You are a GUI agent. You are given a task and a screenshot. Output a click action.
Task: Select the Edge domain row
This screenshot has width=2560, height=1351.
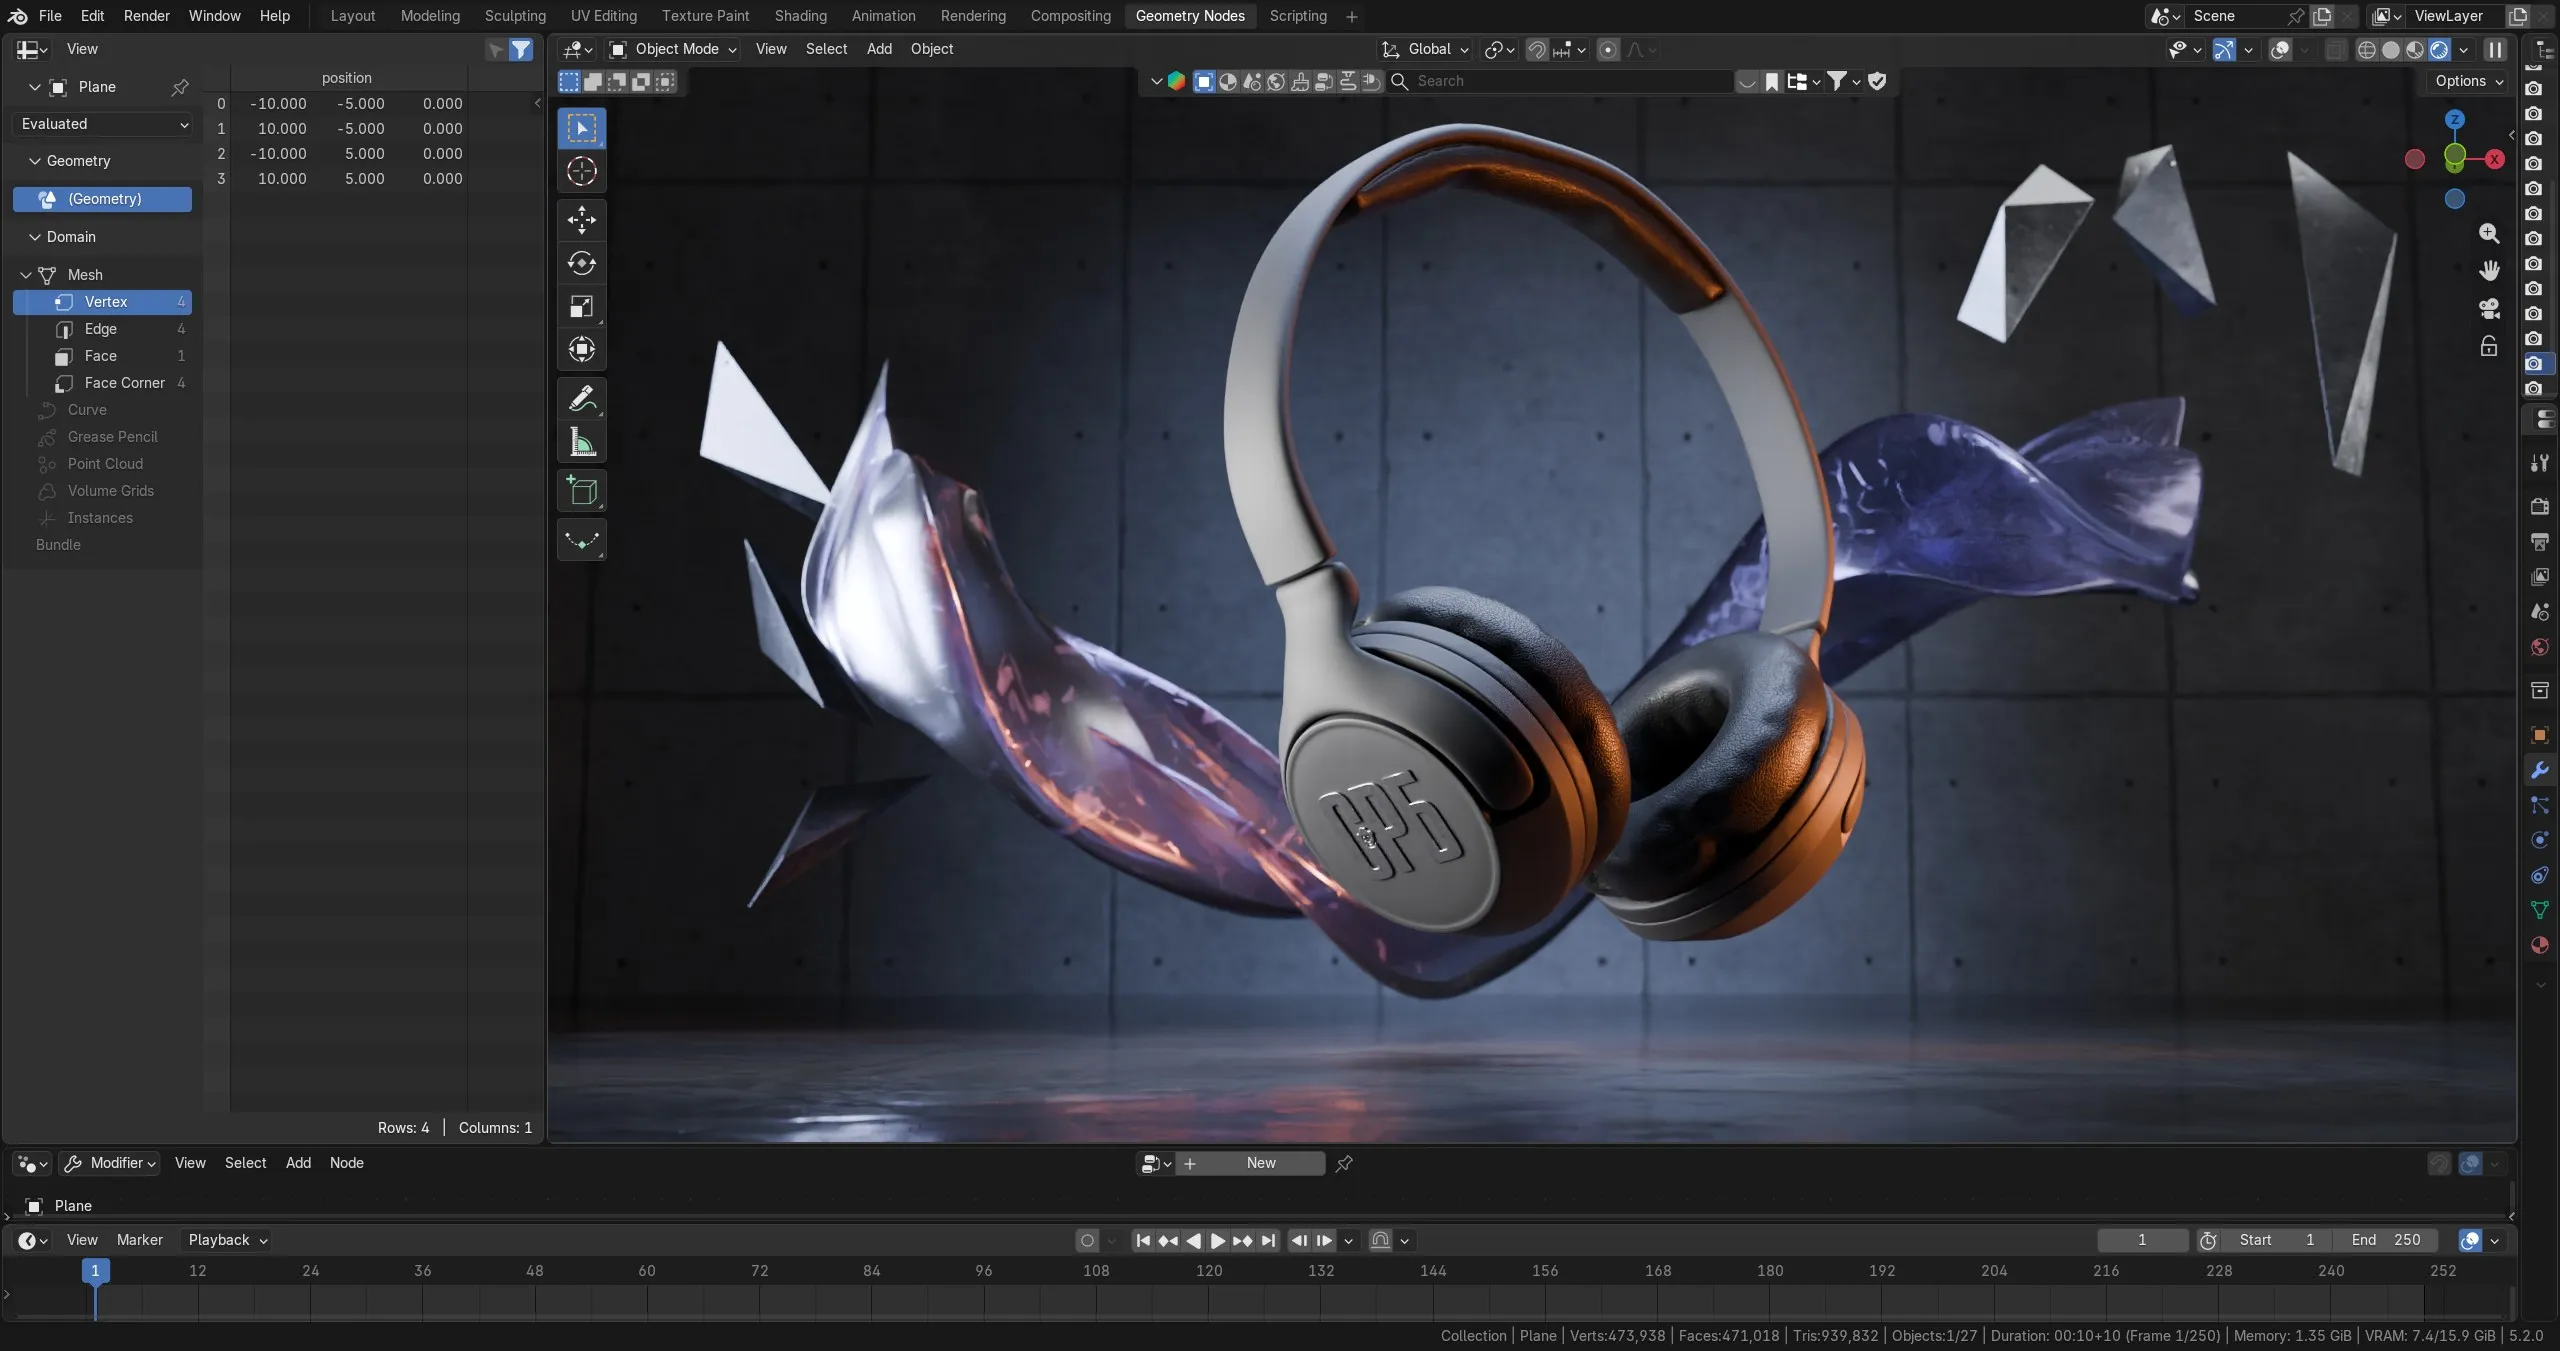click(x=102, y=329)
